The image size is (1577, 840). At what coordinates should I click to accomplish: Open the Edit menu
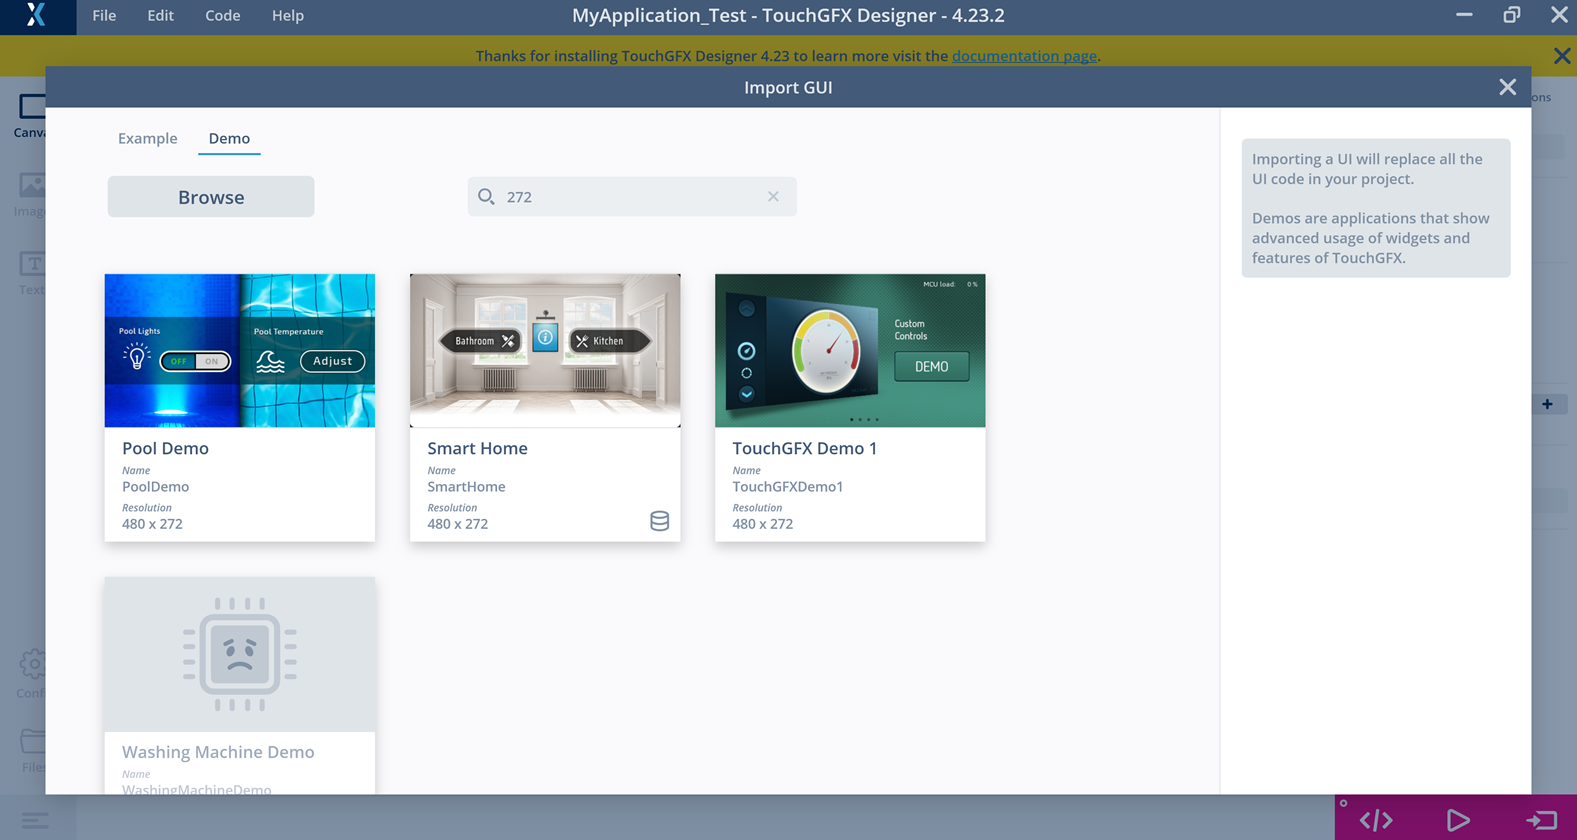pyautogui.click(x=160, y=15)
